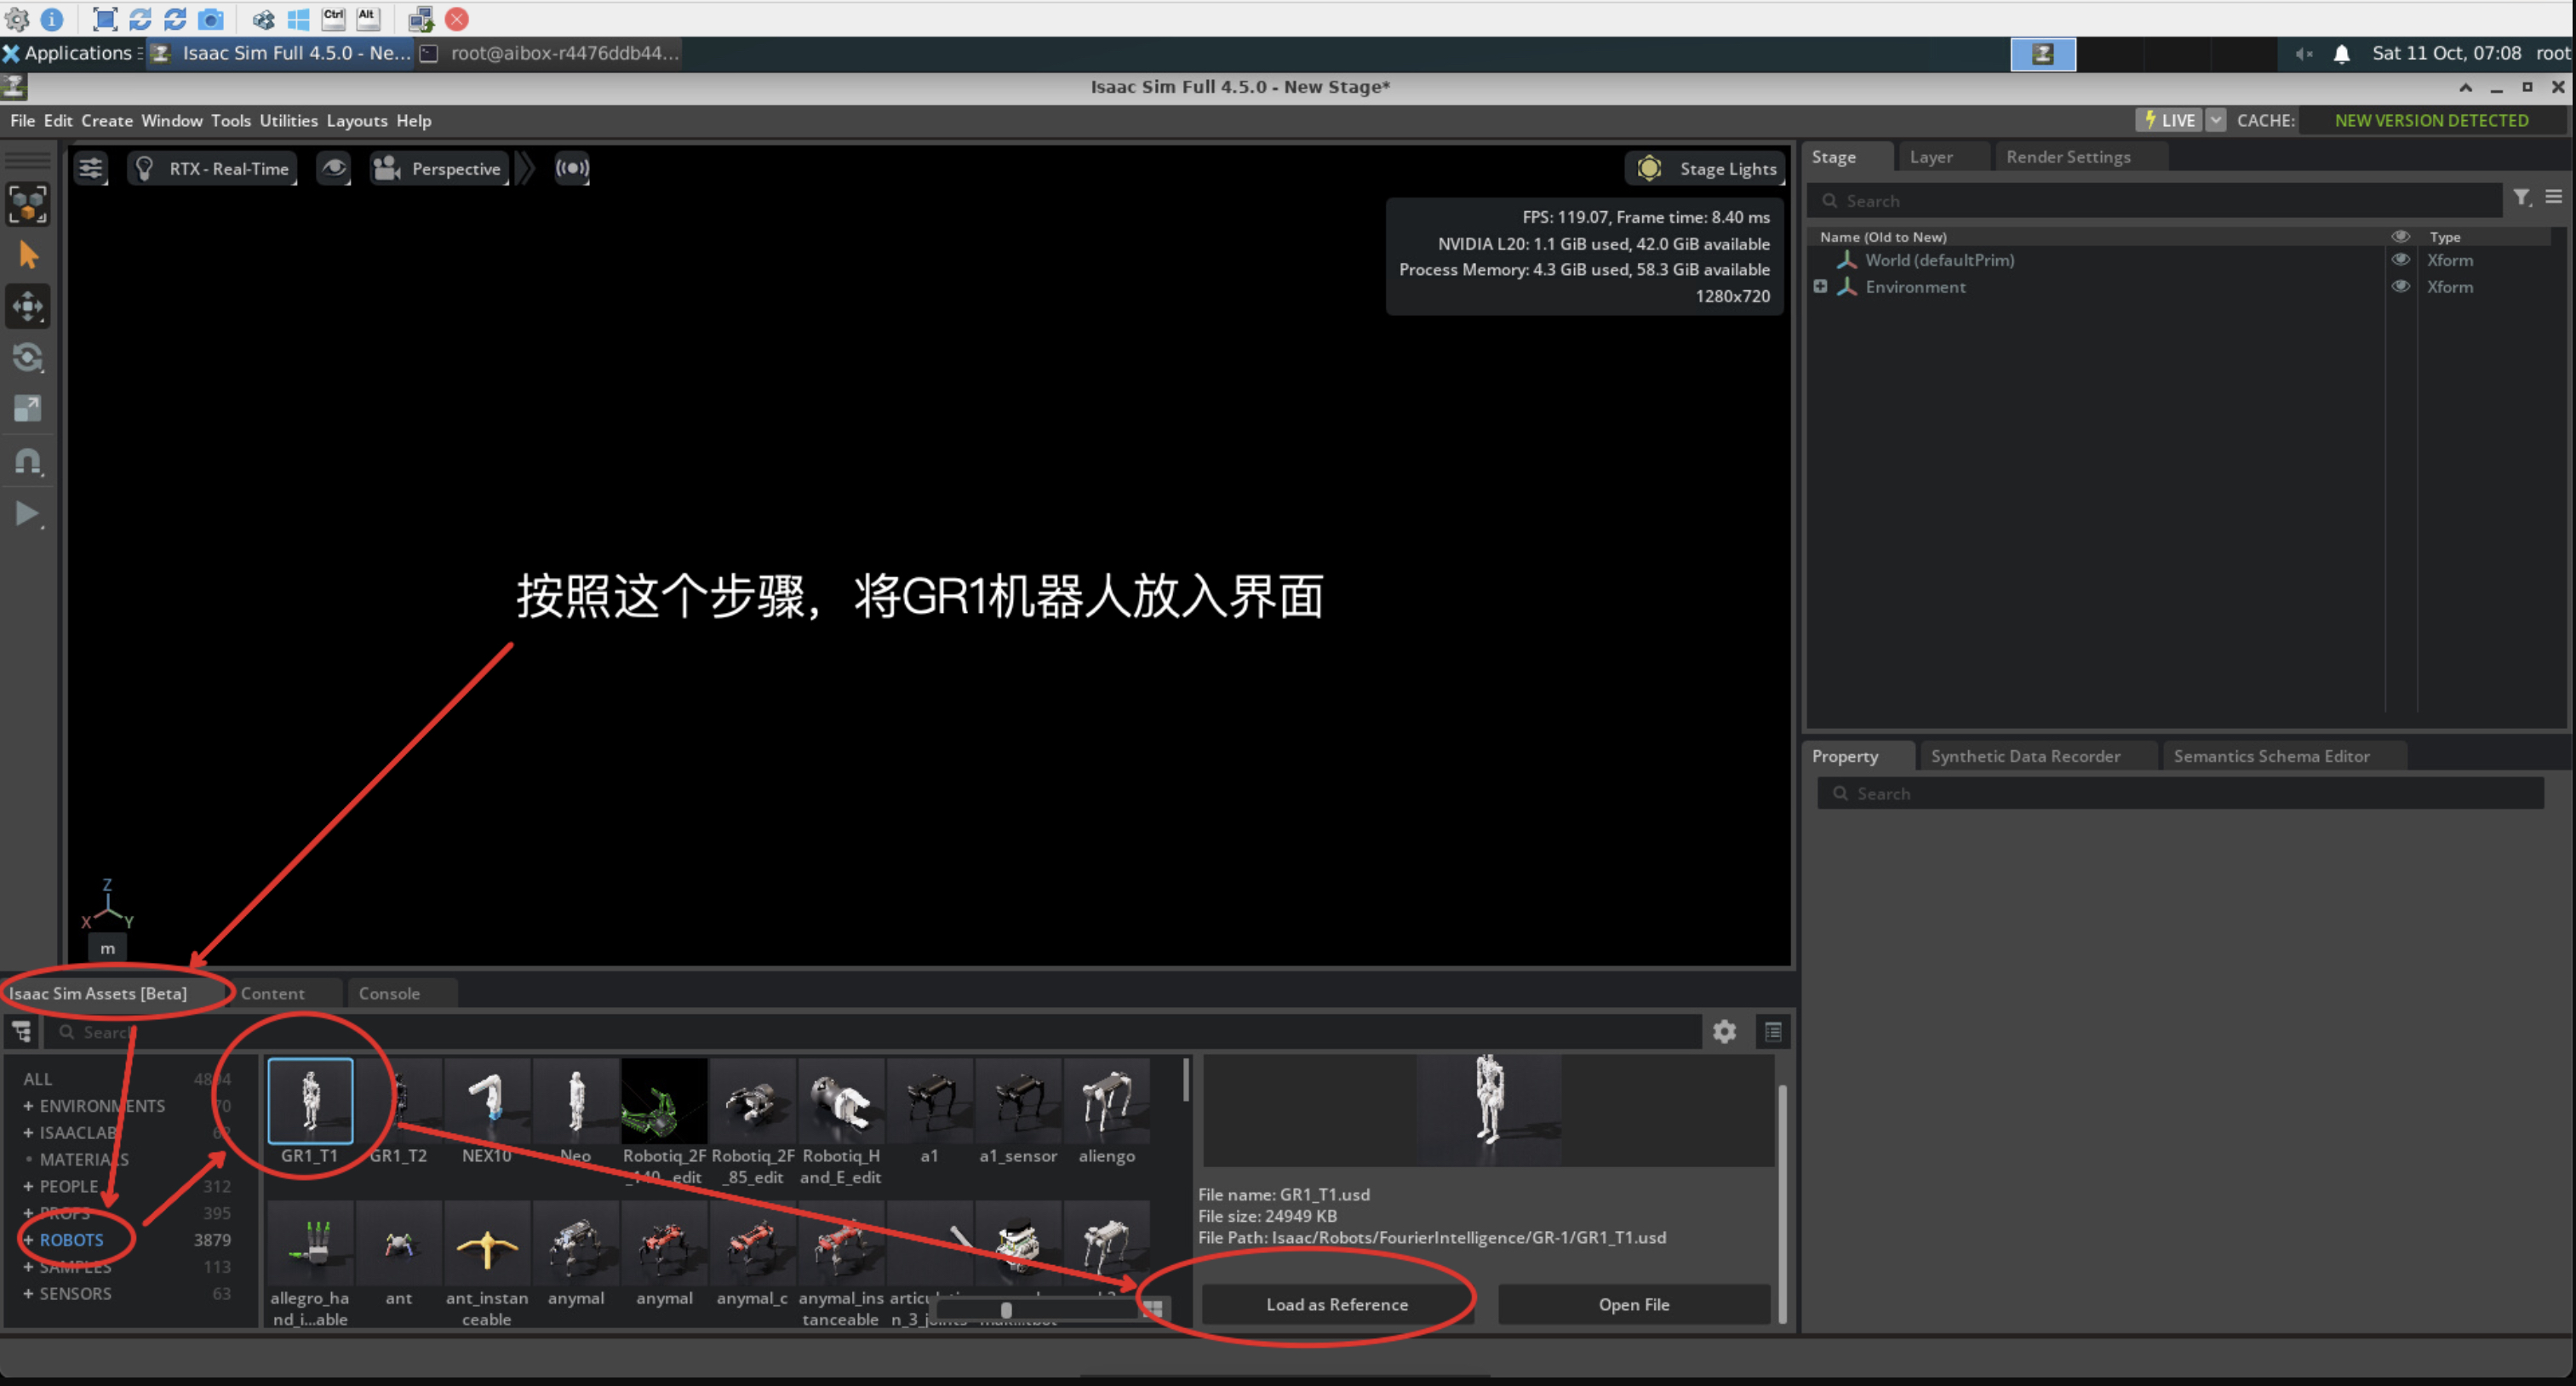
Task: Expand the ROBOTS asset category
Action: (x=28, y=1240)
